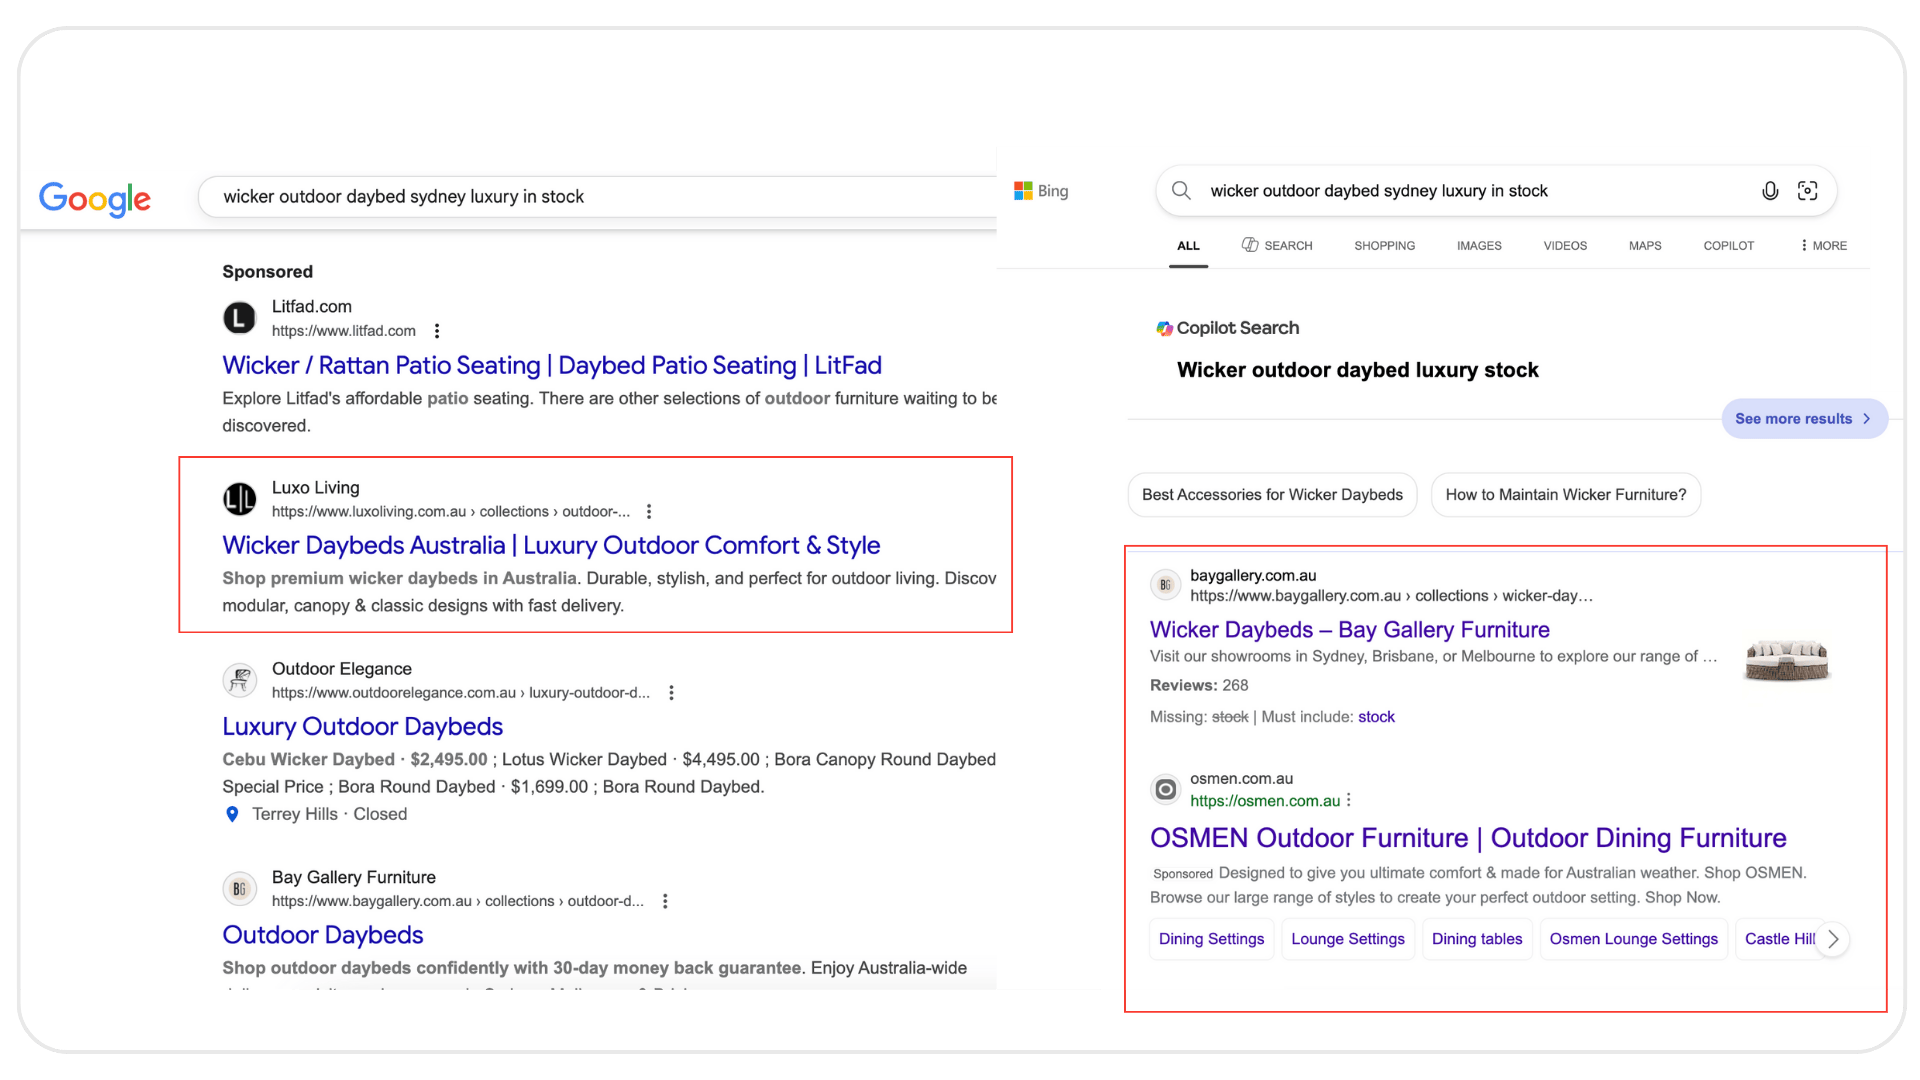Click the 'stock' must include link
This screenshot has height=1080, width=1920.
click(x=1376, y=717)
